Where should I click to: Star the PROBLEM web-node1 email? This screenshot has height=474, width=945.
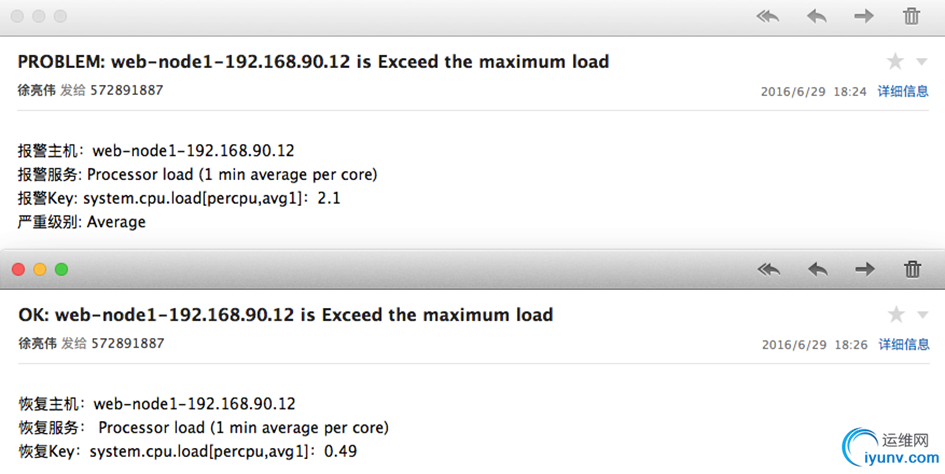[895, 62]
